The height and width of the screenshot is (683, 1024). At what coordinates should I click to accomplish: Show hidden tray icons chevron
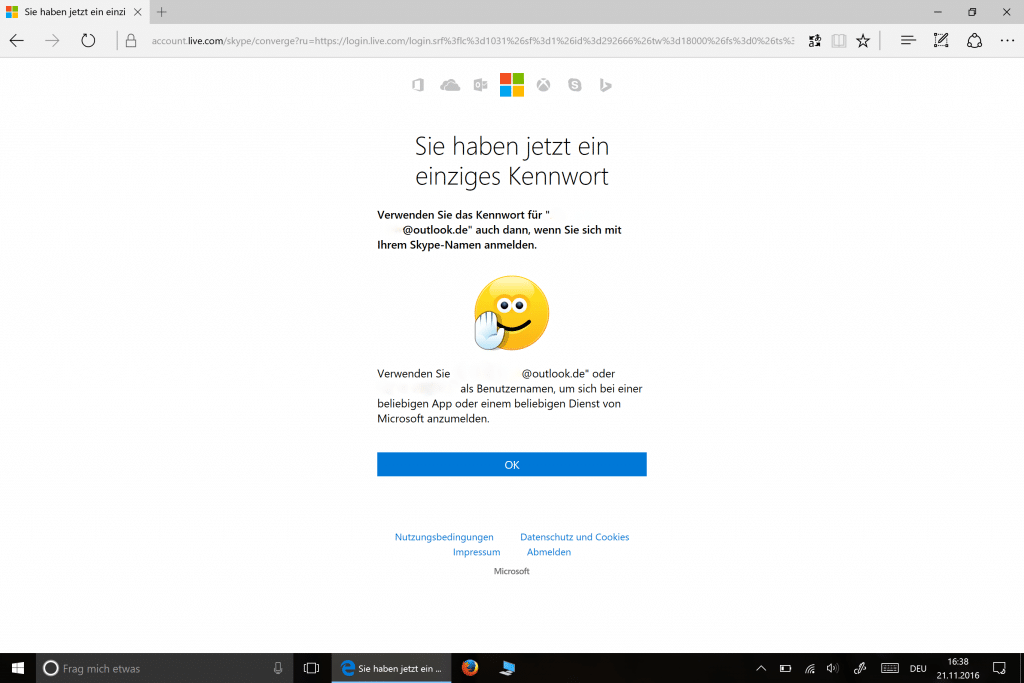click(761, 668)
